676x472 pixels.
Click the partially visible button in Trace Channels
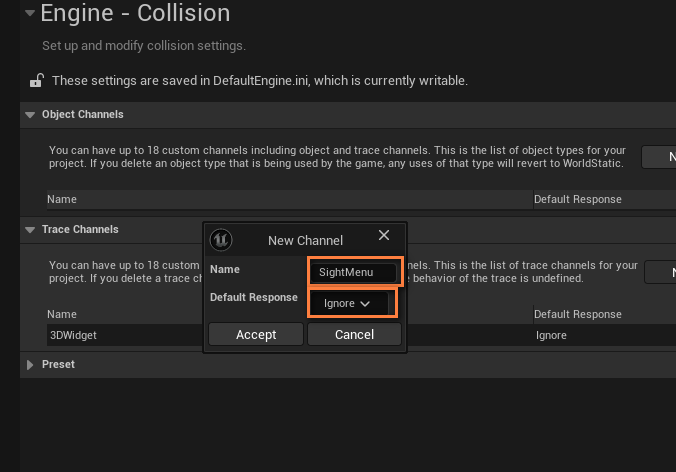(x=660, y=272)
